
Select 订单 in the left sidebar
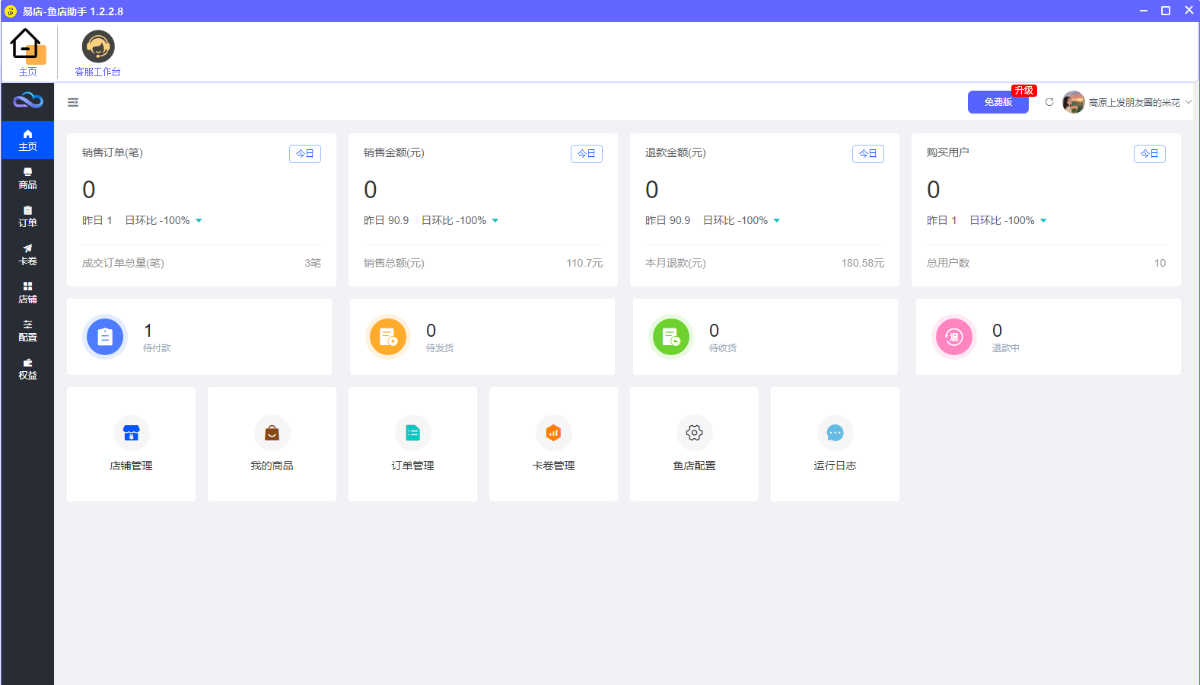pyautogui.click(x=28, y=216)
